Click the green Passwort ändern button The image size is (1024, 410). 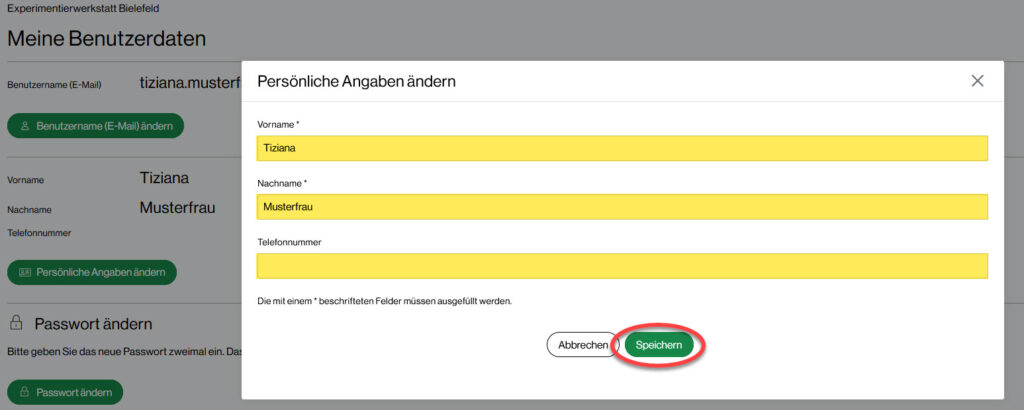coord(65,392)
